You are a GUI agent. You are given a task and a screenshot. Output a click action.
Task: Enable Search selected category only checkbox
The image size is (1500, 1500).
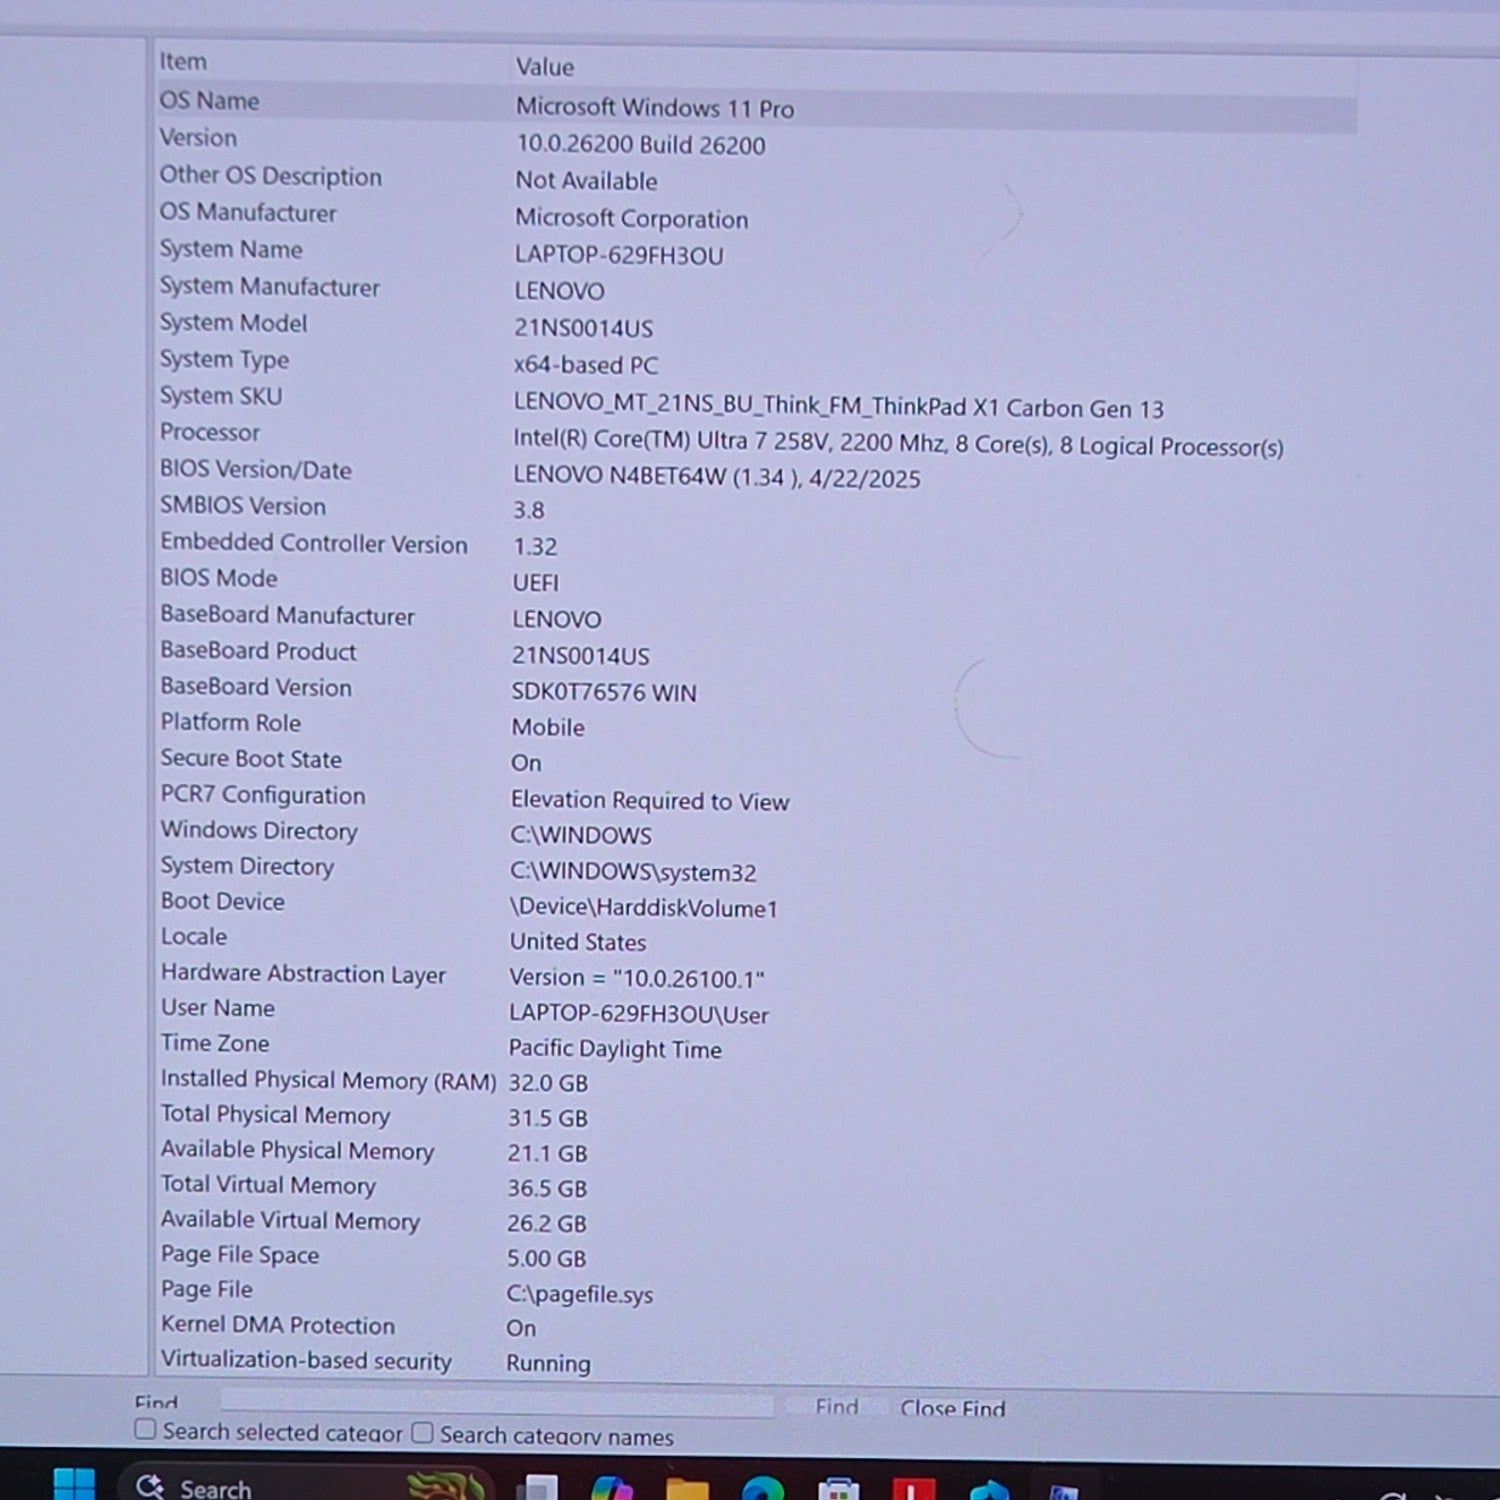(x=146, y=1430)
